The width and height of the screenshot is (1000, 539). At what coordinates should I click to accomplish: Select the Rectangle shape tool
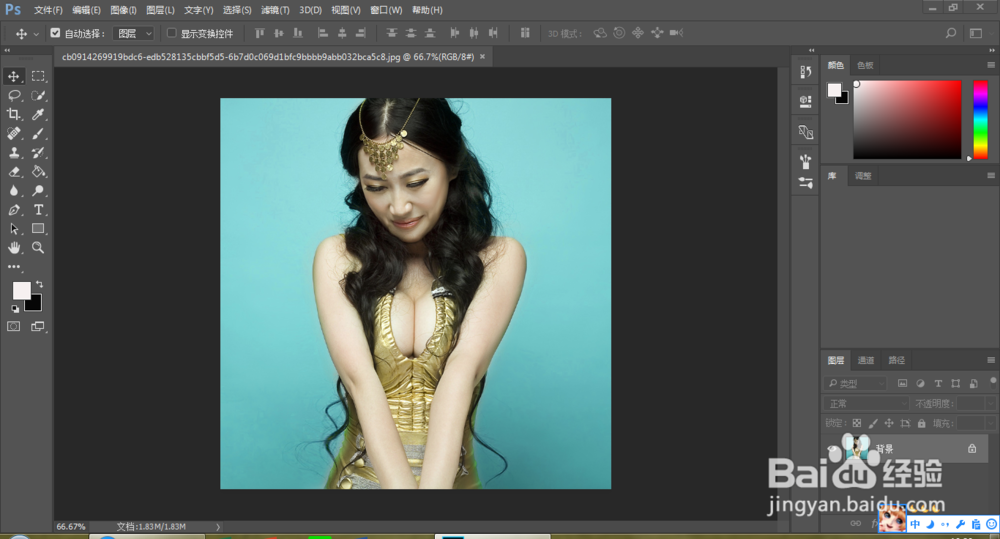38,228
